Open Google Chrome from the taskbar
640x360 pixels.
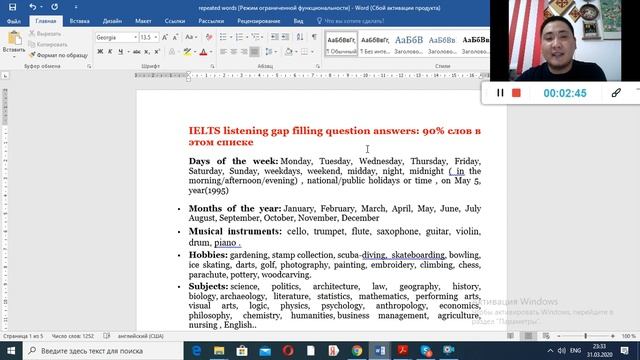pos(357,351)
